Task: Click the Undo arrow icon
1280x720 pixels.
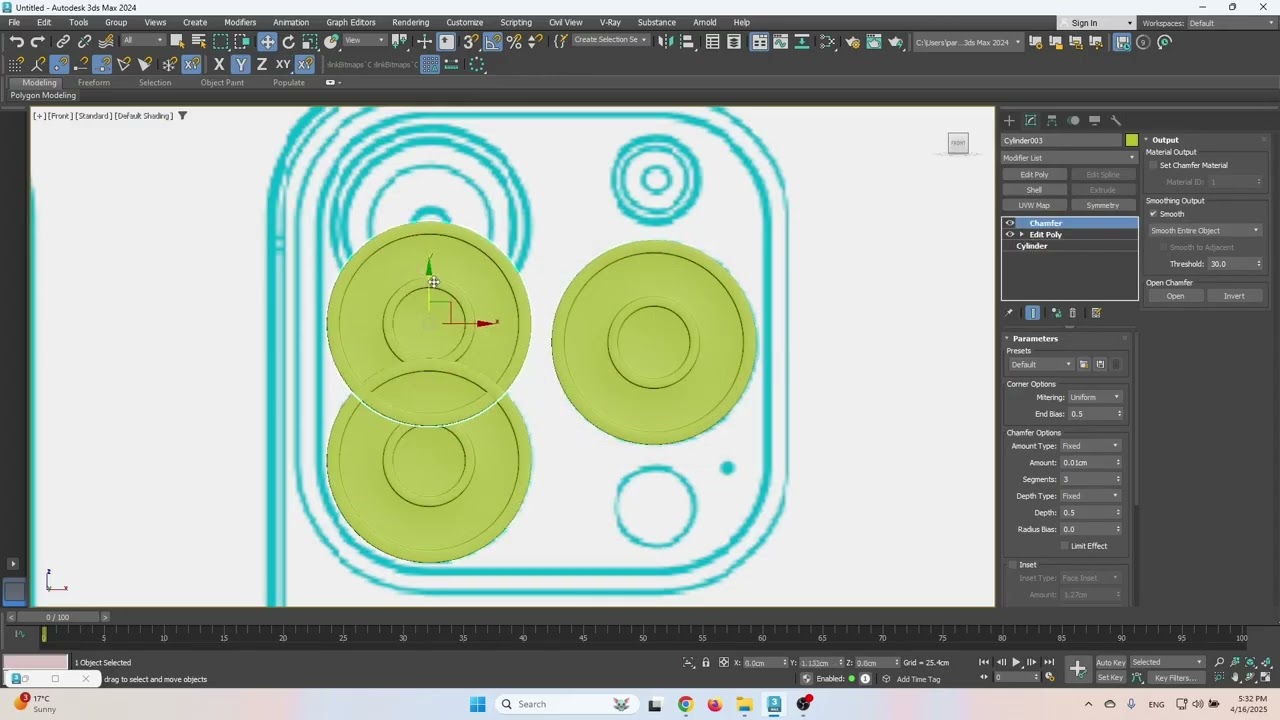Action: tap(17, 42)
